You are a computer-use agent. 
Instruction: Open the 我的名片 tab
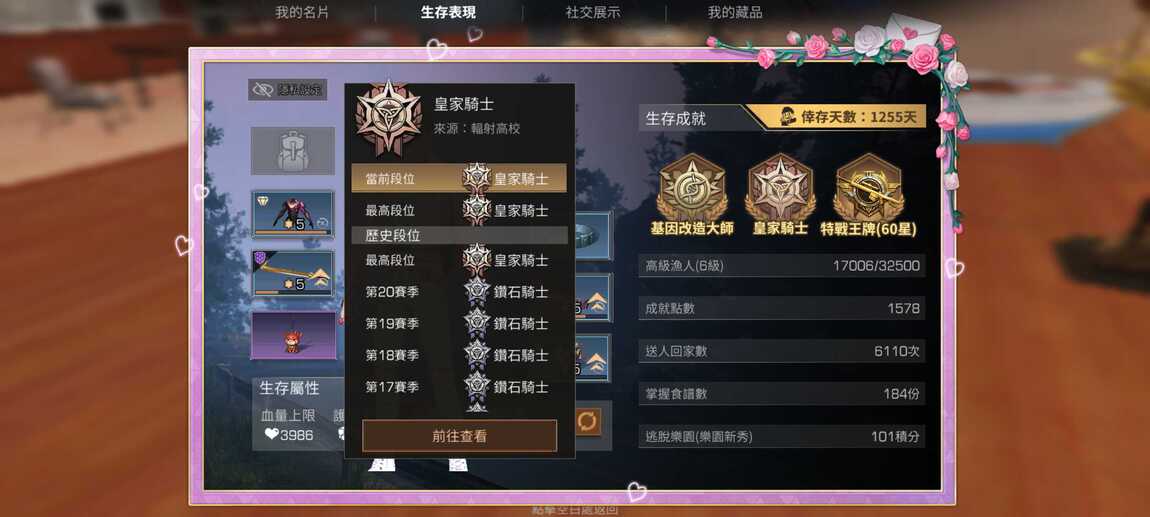[302, 12]
